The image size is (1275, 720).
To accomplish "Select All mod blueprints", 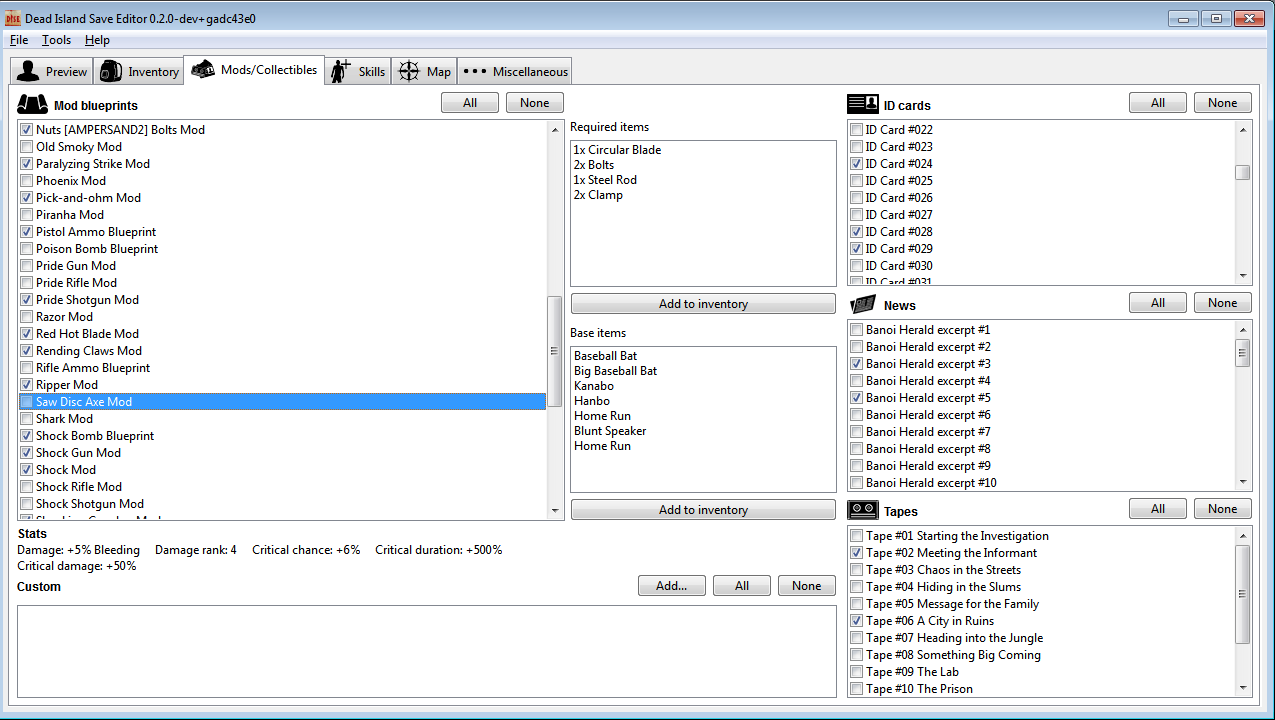I will click(470, 103).
